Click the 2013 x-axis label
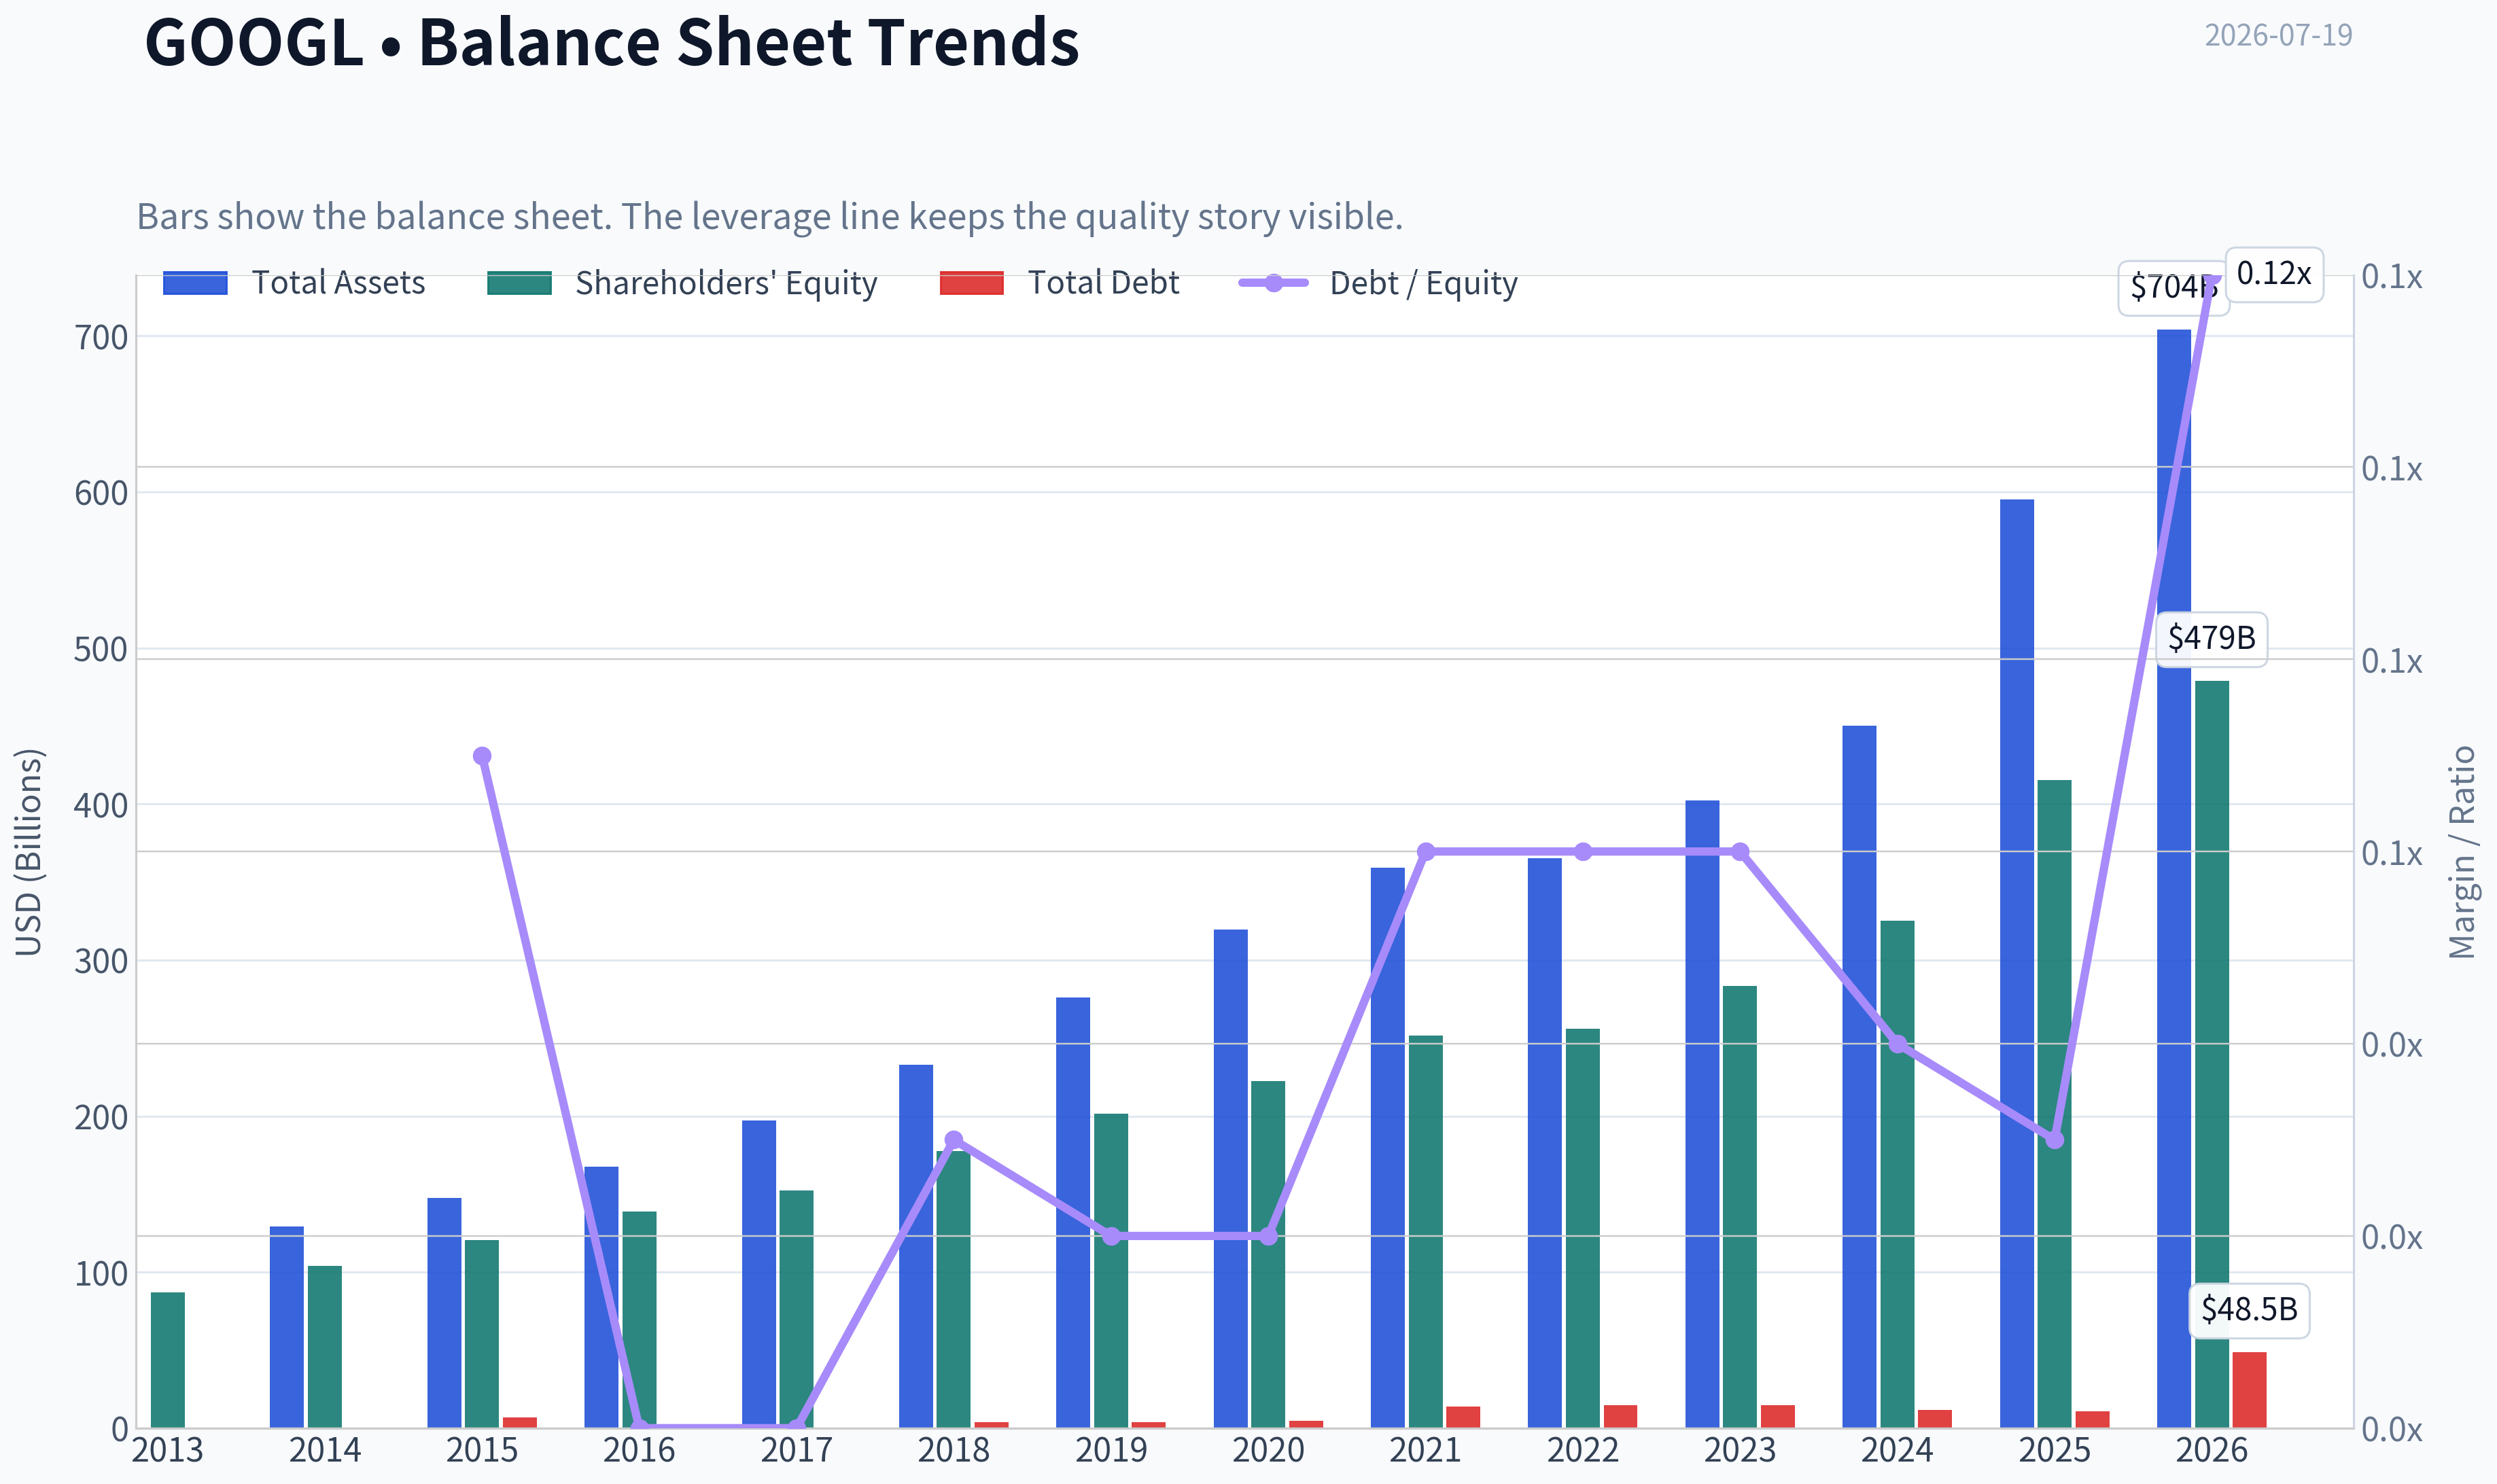 (x=167, y=1450)
